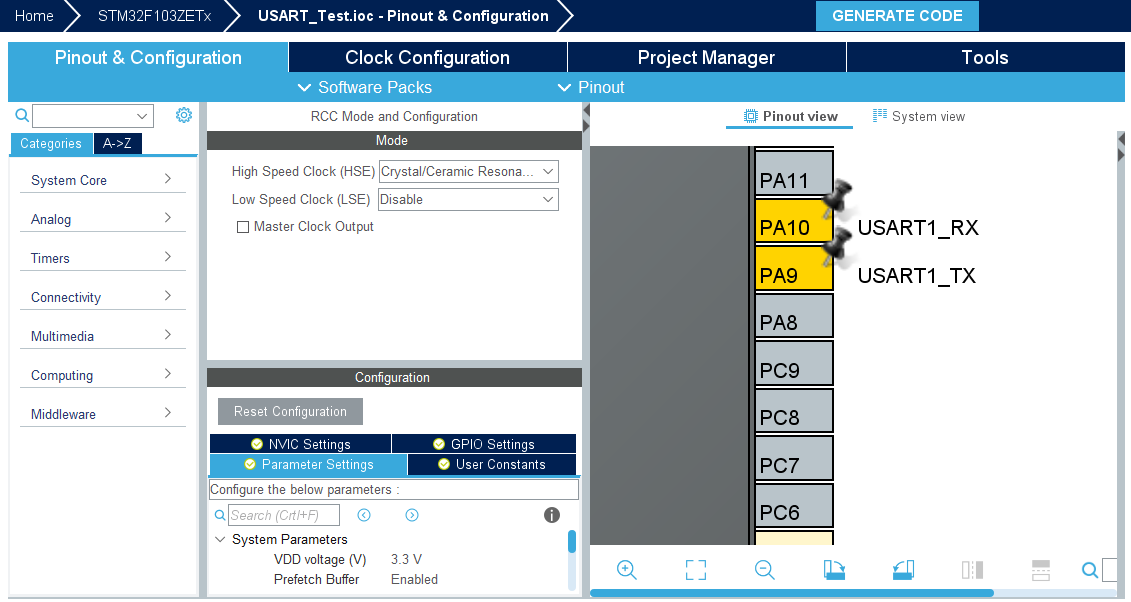Open the Low Speed Clock (LSE) dropdown

coord(468,200)
